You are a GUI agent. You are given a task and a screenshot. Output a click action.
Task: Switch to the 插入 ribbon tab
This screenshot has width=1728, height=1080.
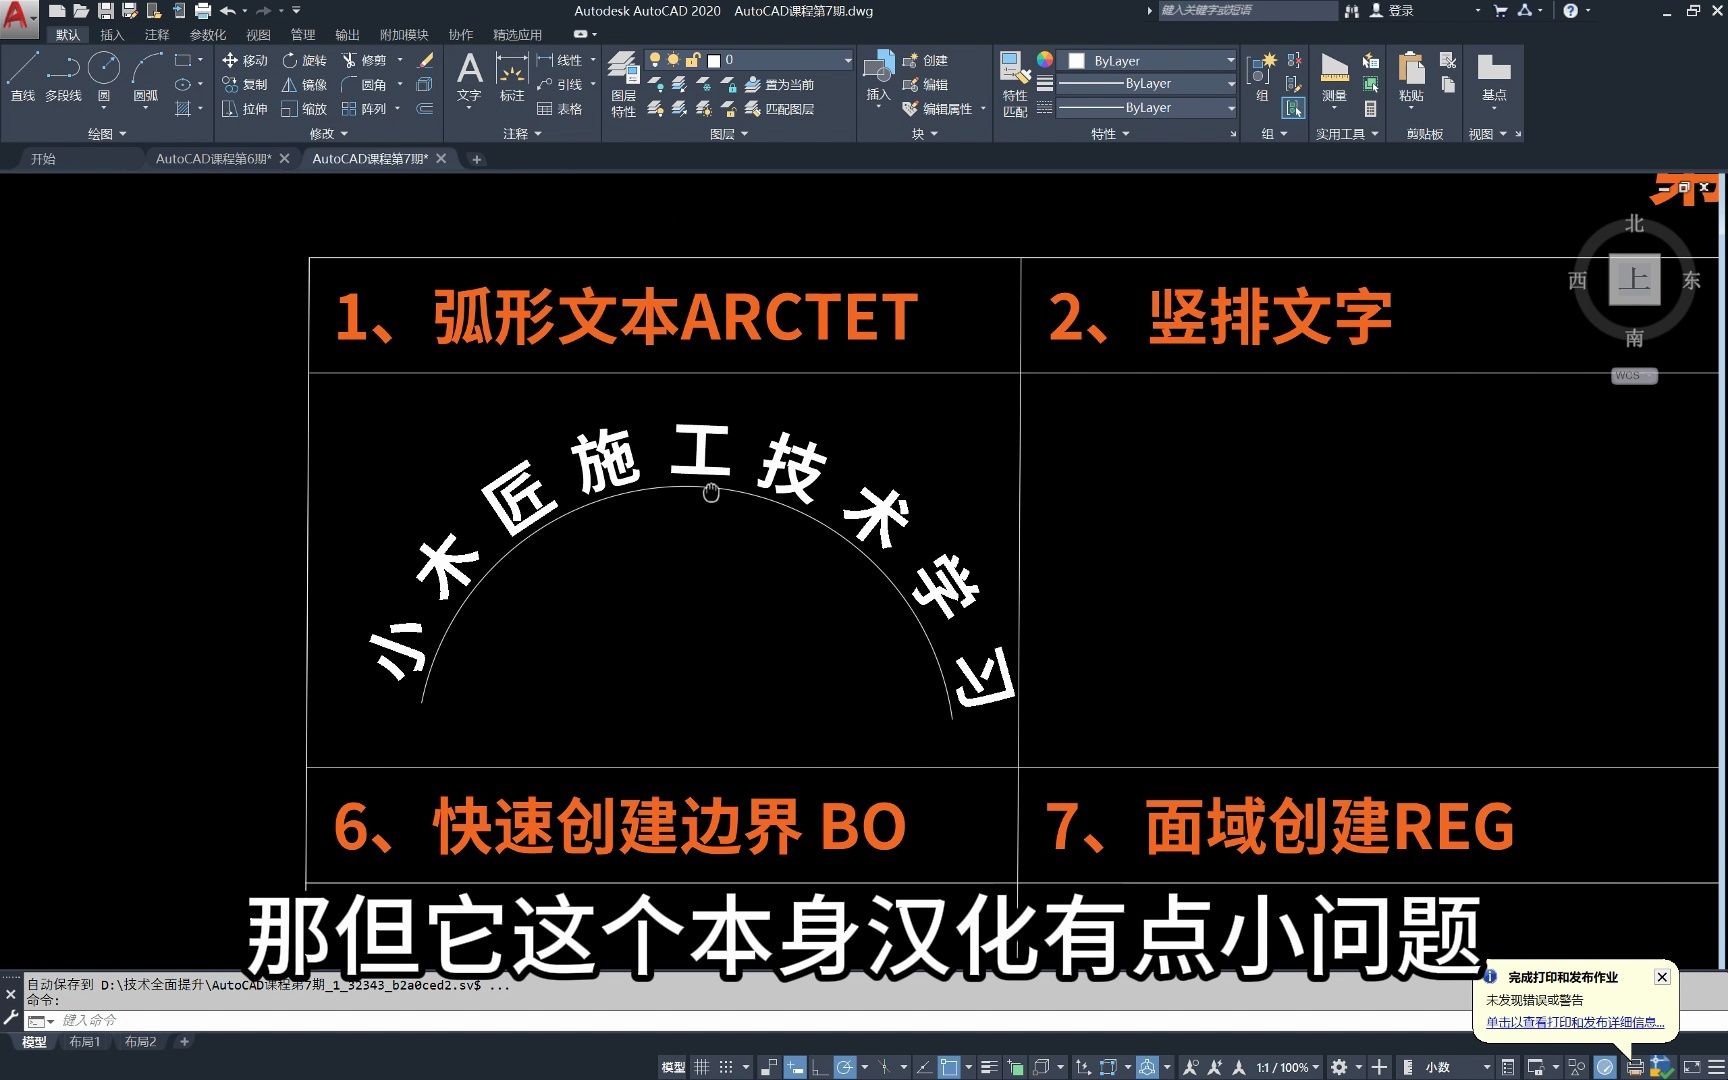coord(111,33)
